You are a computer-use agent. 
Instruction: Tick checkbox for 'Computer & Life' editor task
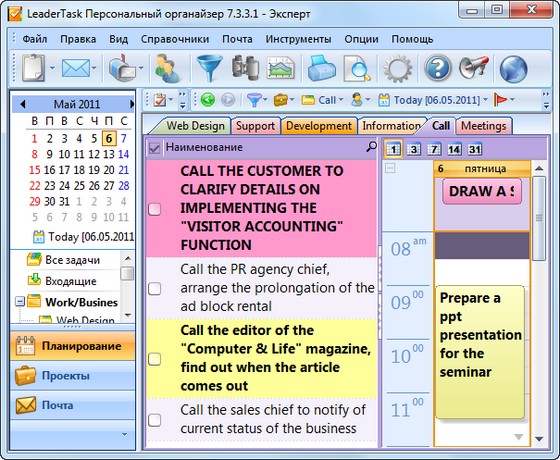(155, 359)
